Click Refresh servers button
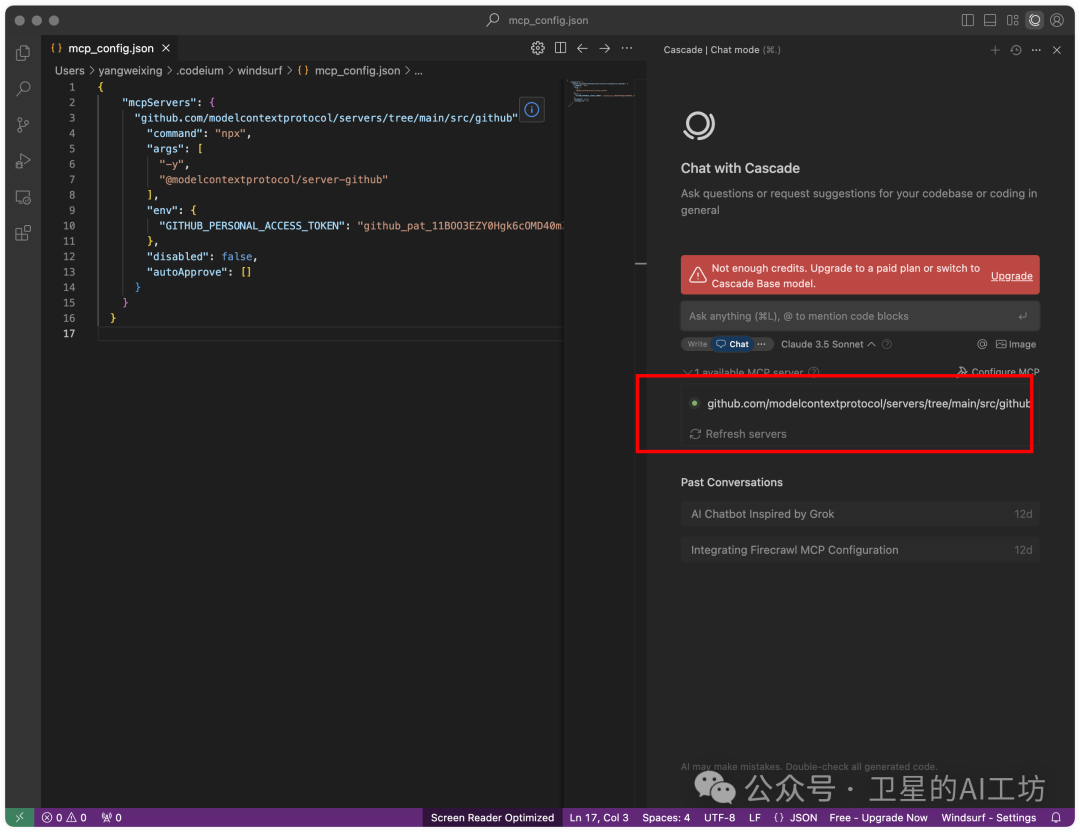 click(738, 435)
